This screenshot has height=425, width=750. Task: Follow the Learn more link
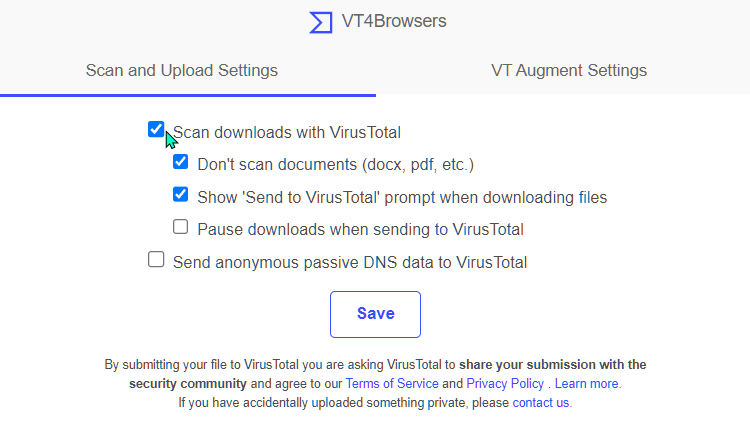coord(588,384)
